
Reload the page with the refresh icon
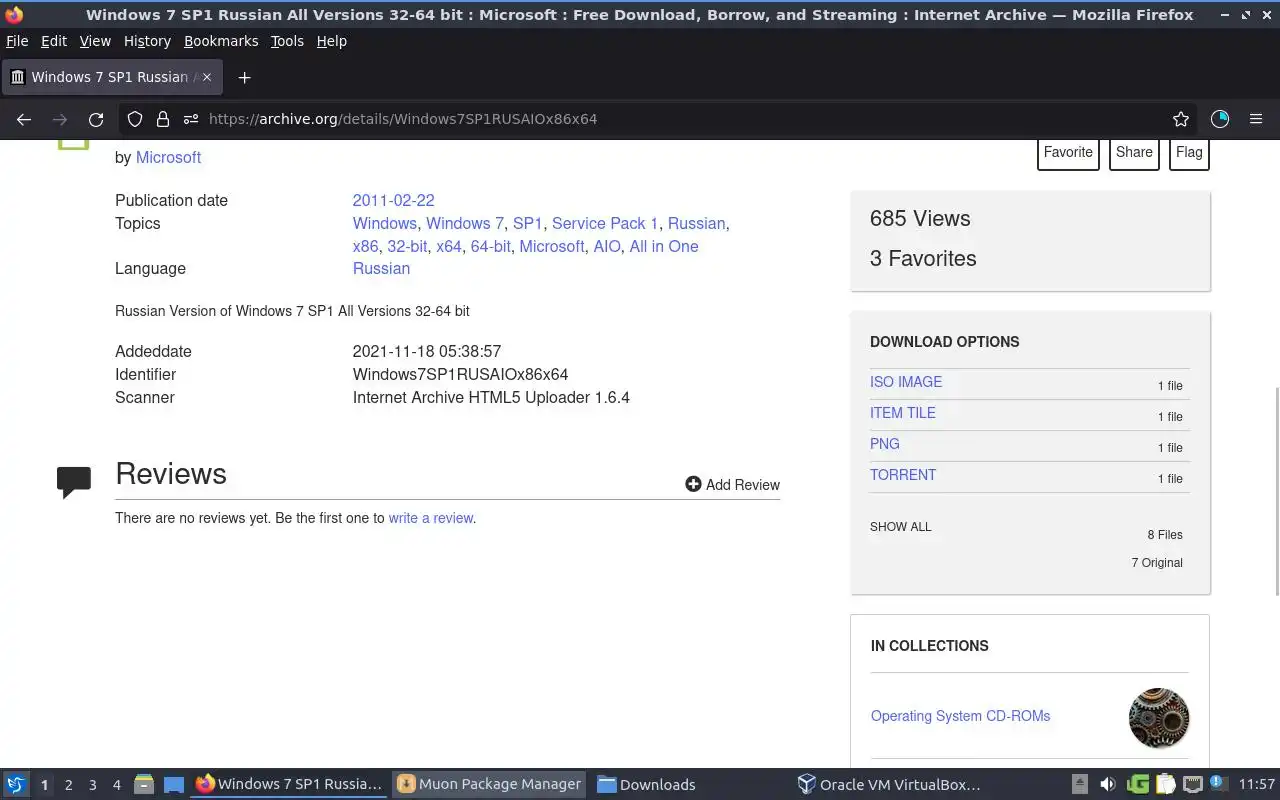point(96,119)
